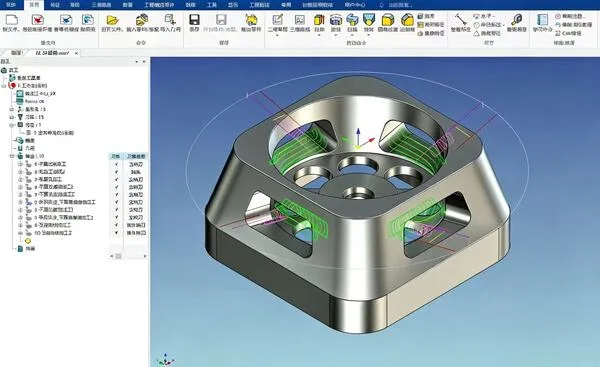Open dropdown arrow under Revolve tool
This screenshot has width=600, height=367.
(x=336, y=35)
